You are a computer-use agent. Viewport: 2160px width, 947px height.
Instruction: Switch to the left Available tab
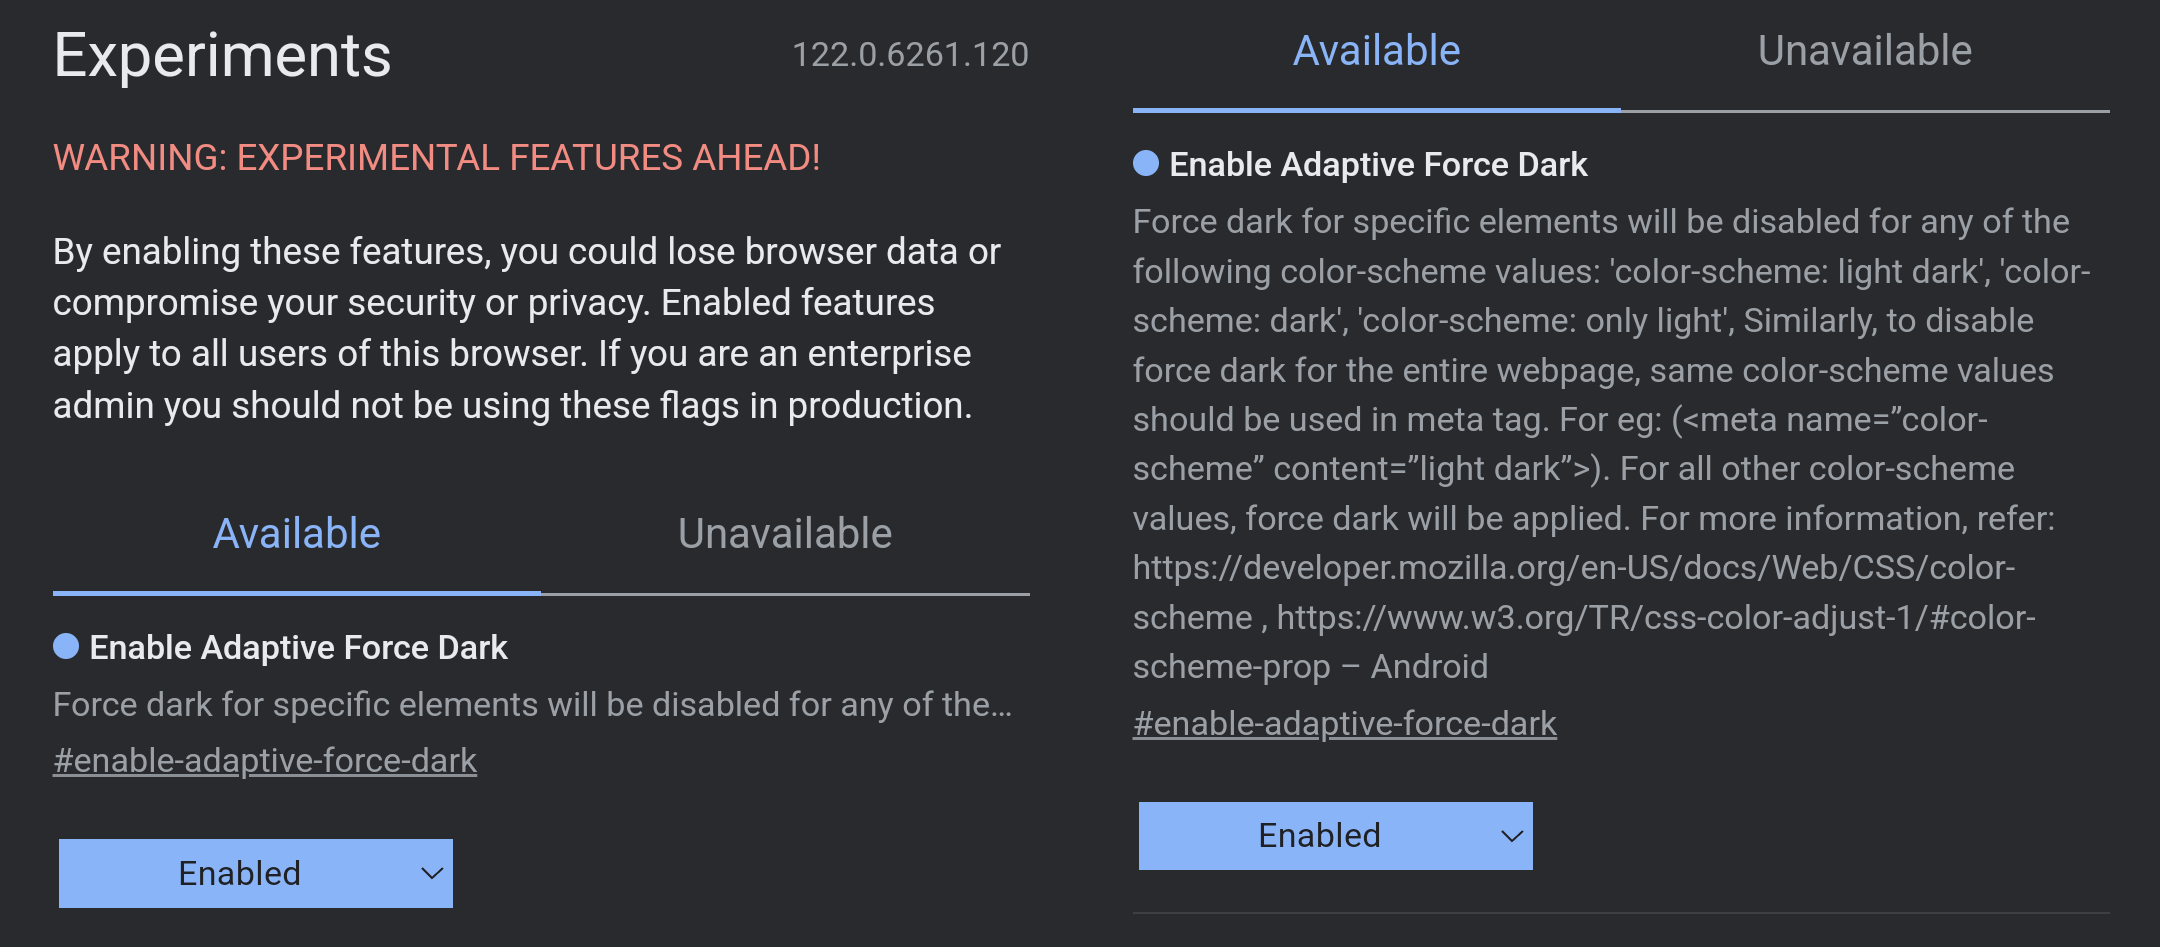click(297, 534)
